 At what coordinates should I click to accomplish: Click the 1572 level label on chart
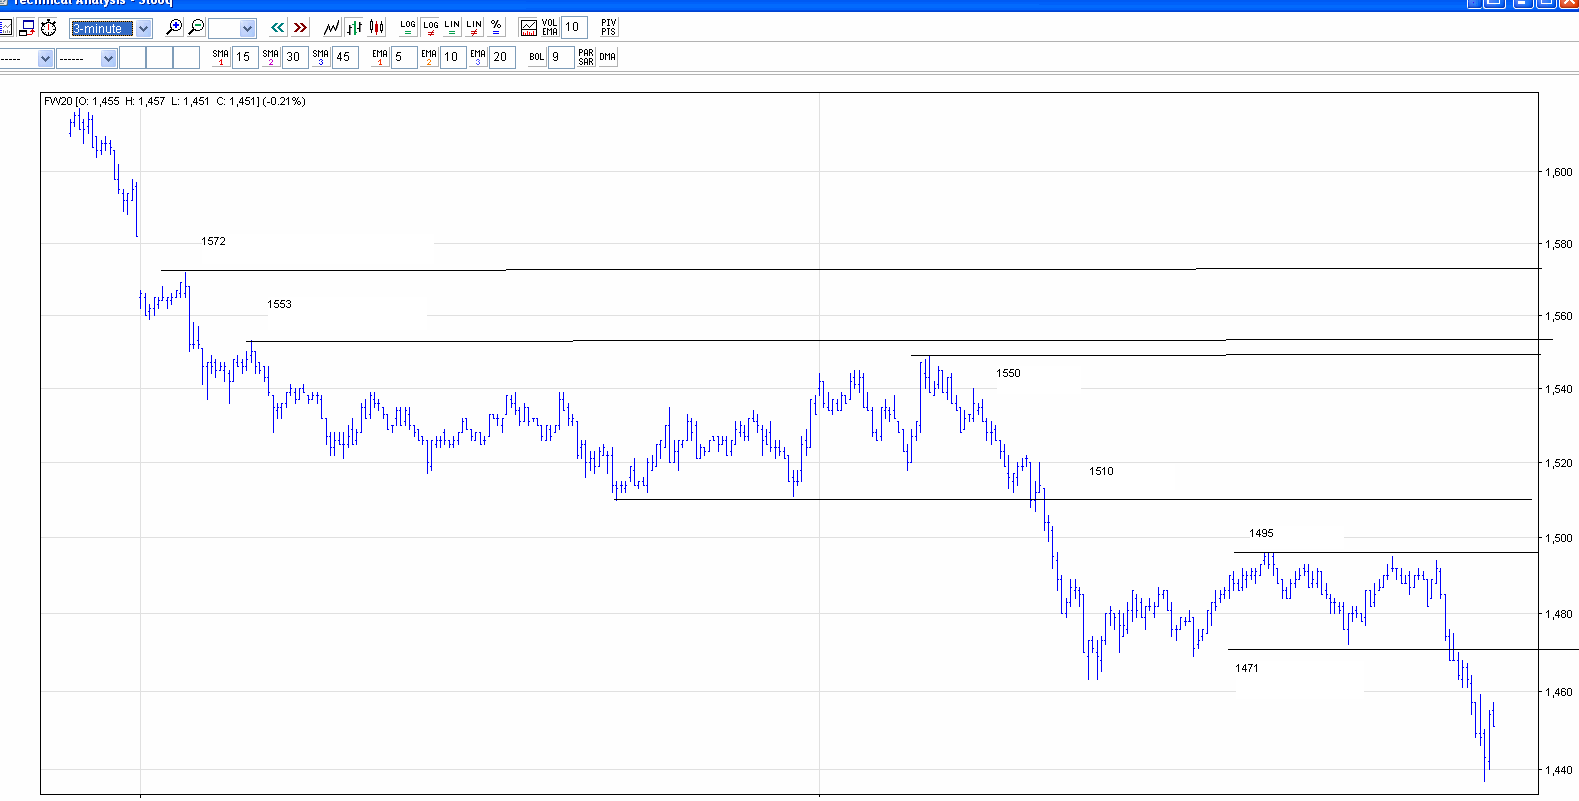[213, 241]
